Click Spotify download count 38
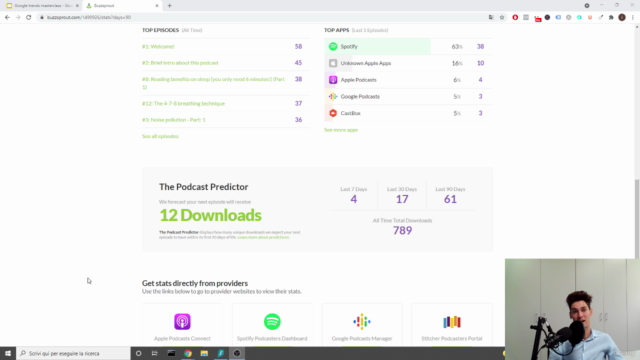This screenshot has width=640, height=360. pyautogui.click(x=480, y=47)
